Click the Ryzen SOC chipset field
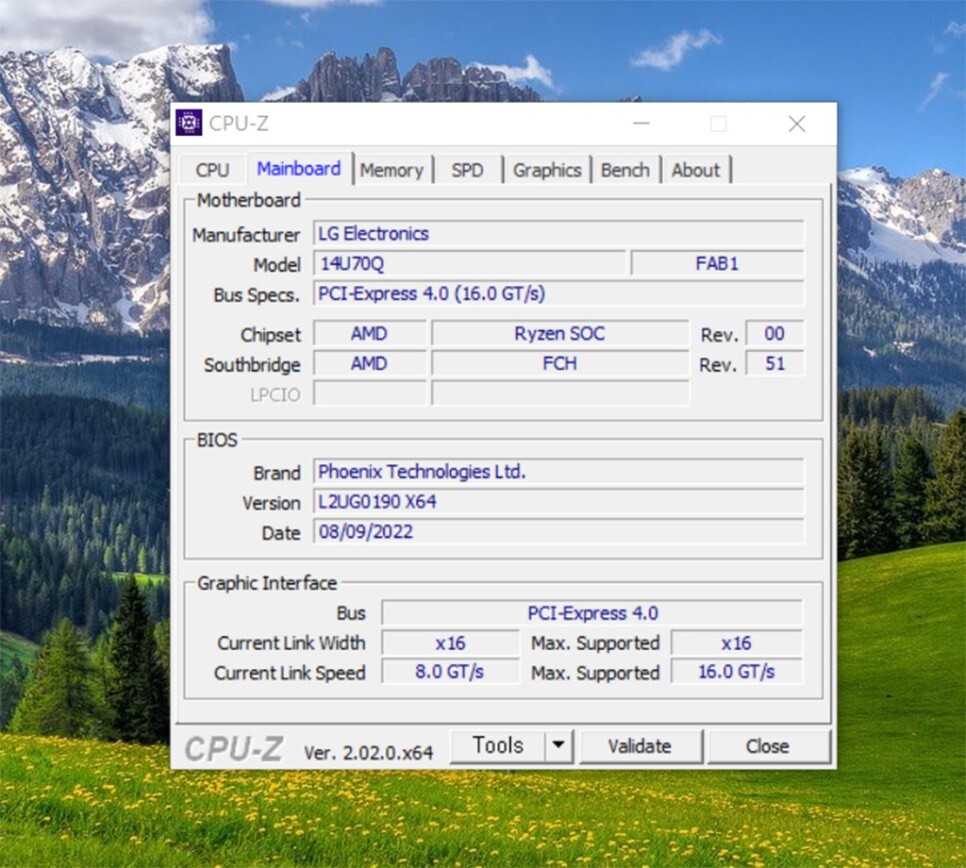 [560, 334]
